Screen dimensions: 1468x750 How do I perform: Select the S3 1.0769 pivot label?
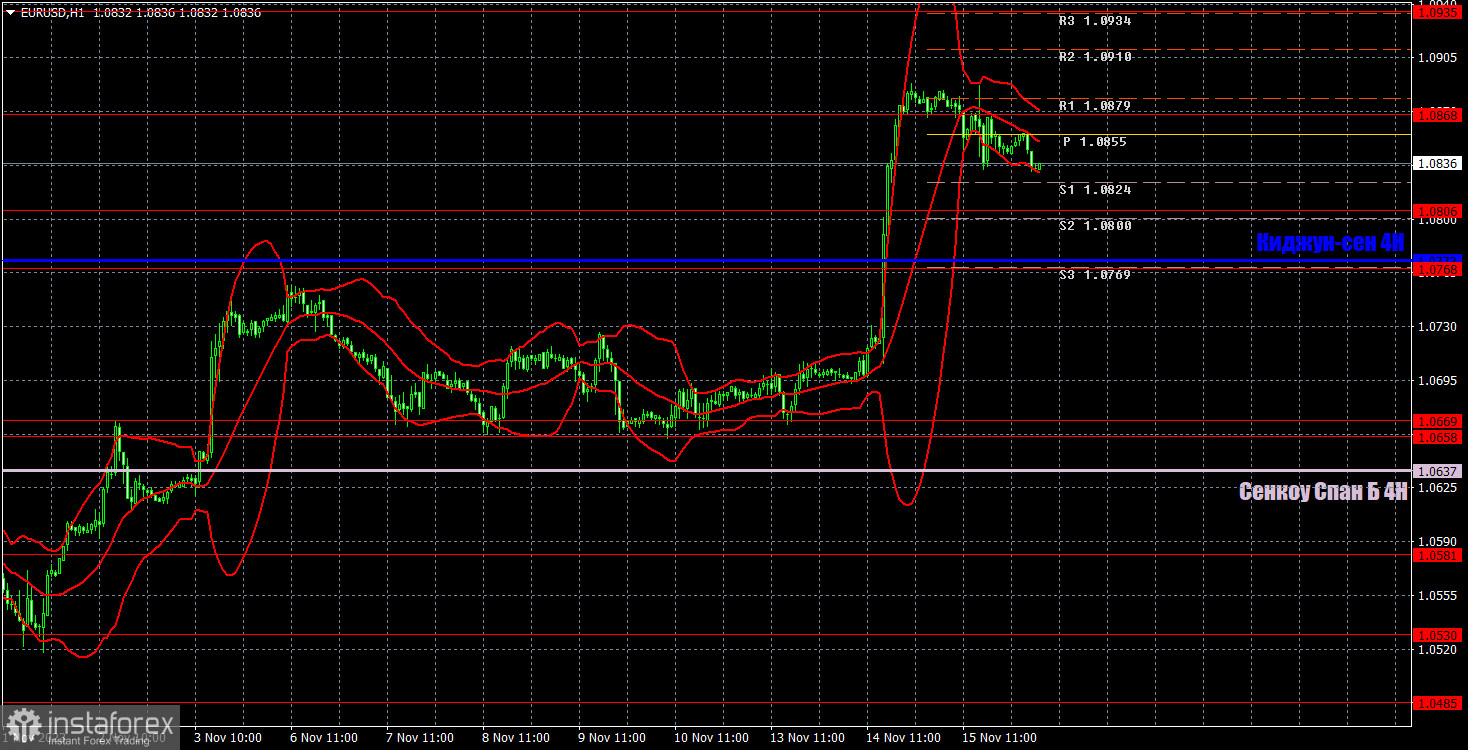coord(1096,274)
